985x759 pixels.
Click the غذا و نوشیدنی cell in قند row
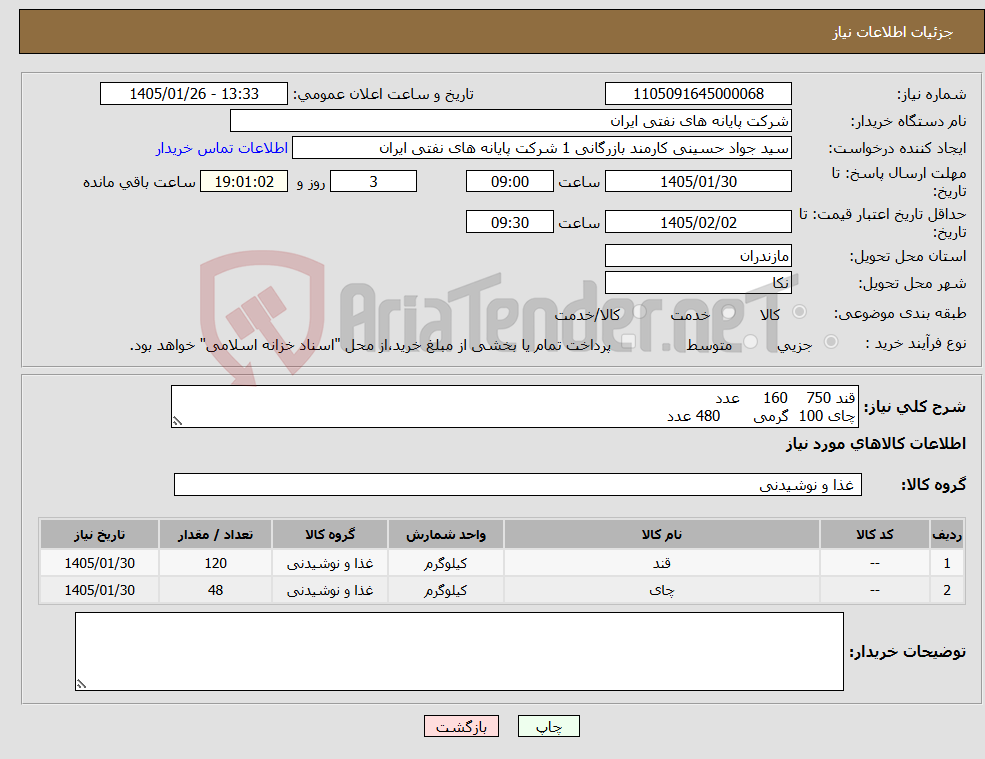coord(330,563)
